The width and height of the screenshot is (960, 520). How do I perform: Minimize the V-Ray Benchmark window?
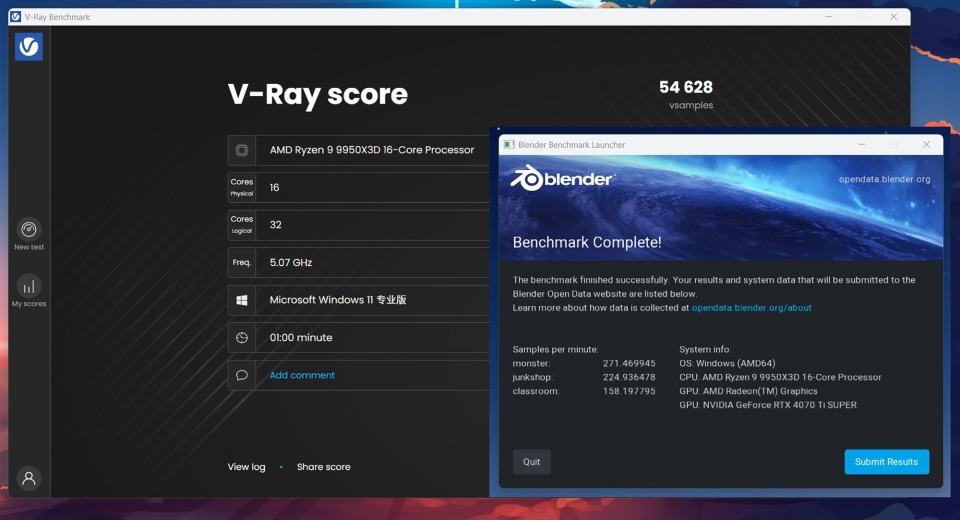[829, 17]
